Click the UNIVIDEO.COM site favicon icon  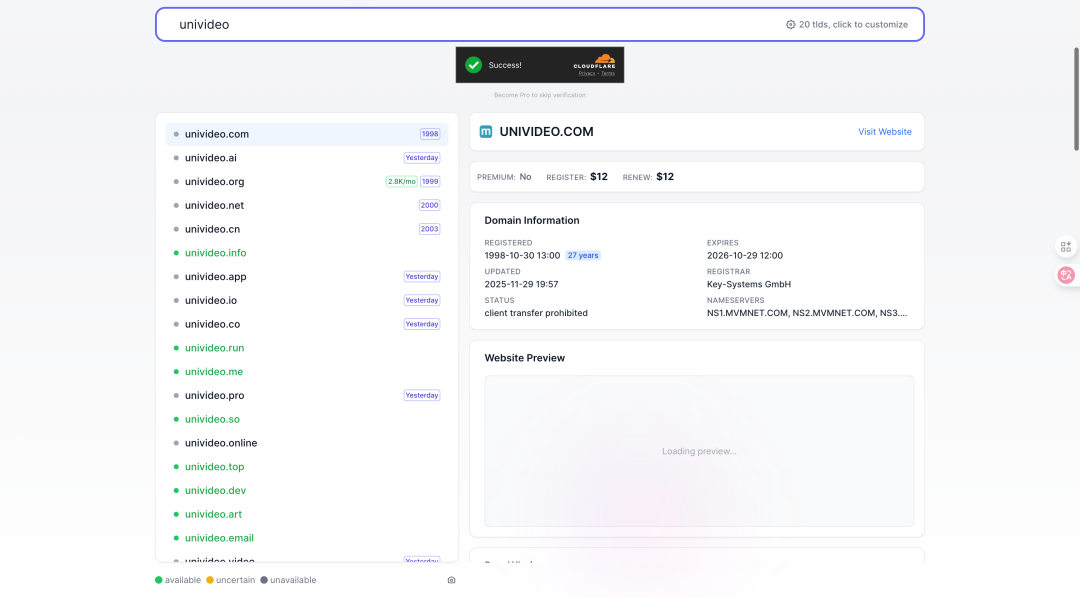(x=486, y=132)
